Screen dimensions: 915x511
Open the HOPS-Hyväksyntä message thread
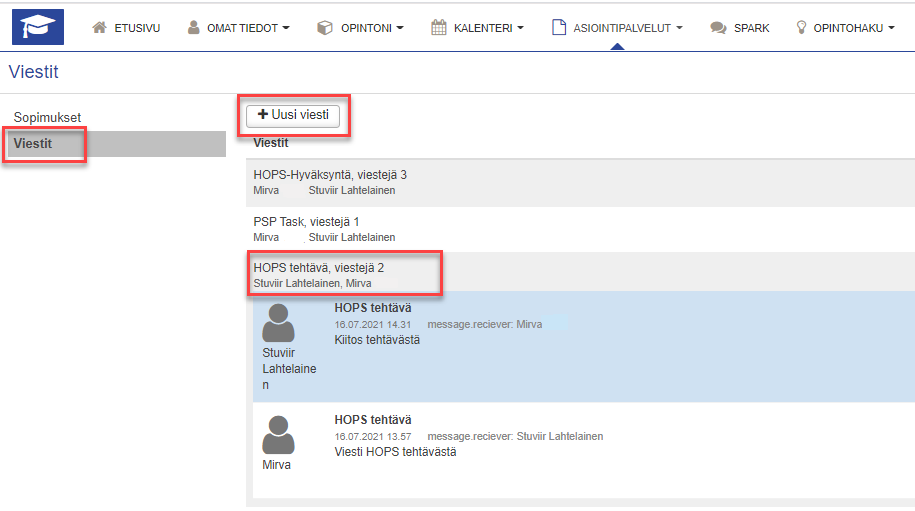pyautogui.click(x=330, y=175)
